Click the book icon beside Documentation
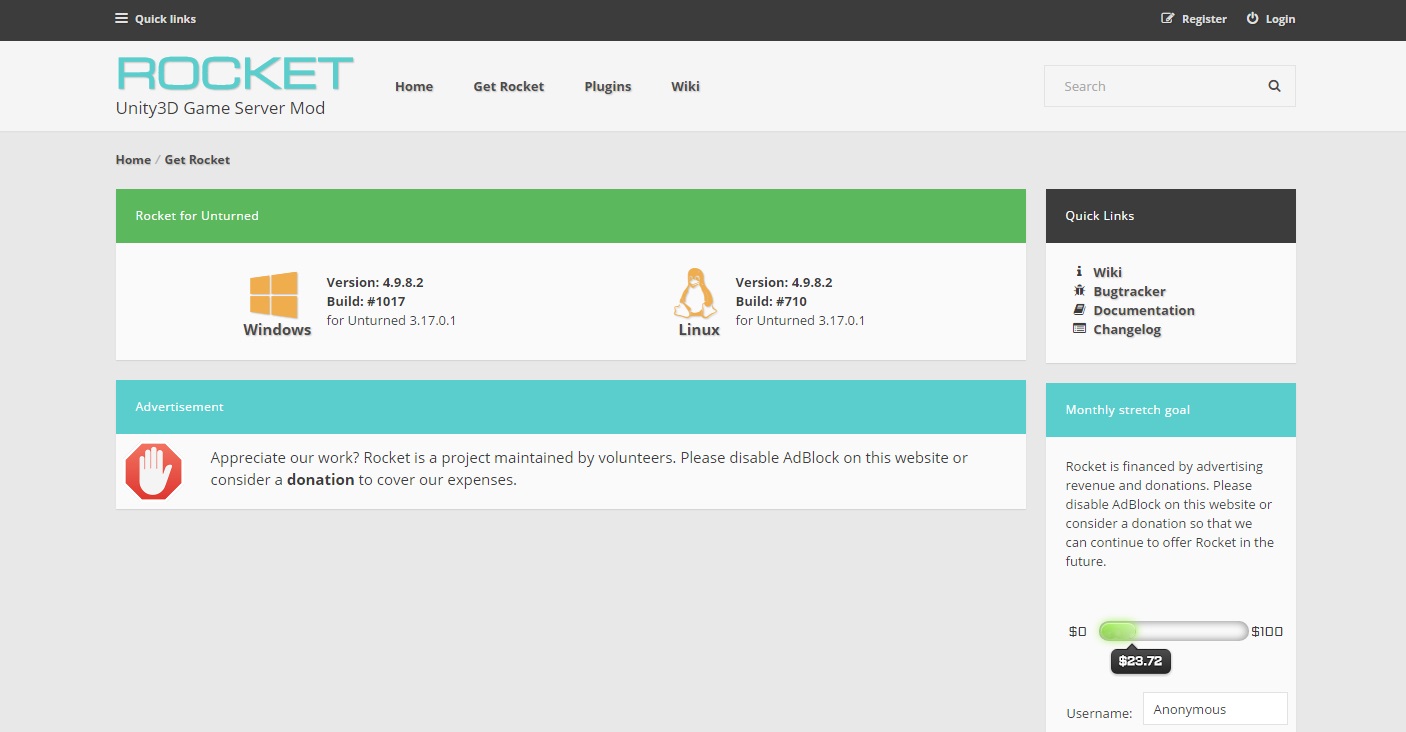The image size is (1406, 732). pyautogui.click(x=1079, y=309)
